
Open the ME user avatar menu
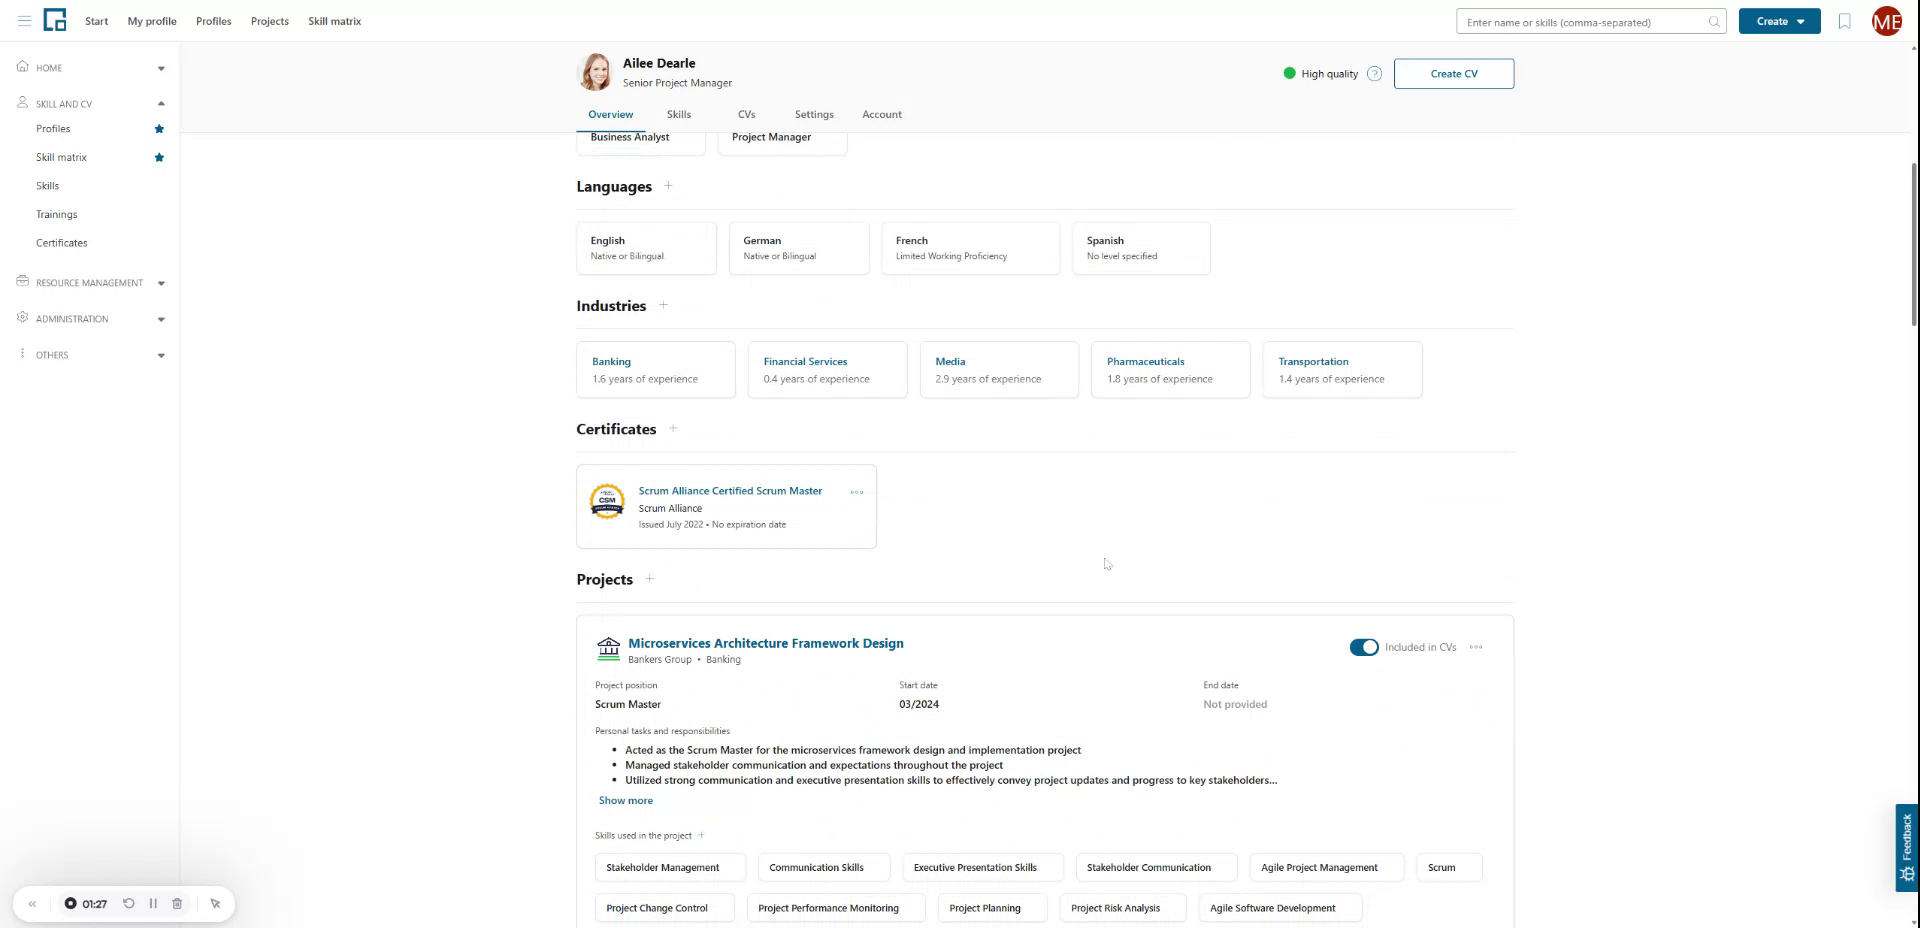[1886, 21]
